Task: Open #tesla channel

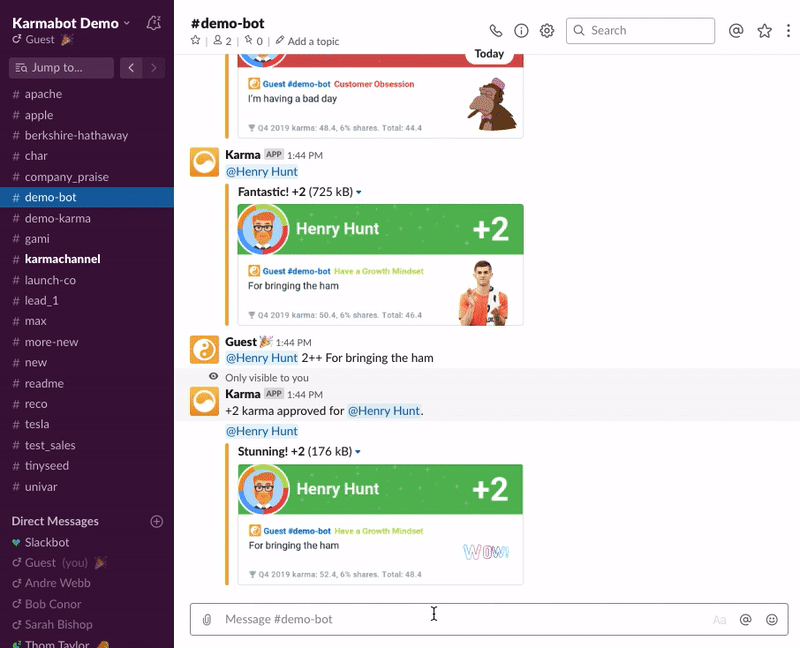Action: click(x=87, y=424)
